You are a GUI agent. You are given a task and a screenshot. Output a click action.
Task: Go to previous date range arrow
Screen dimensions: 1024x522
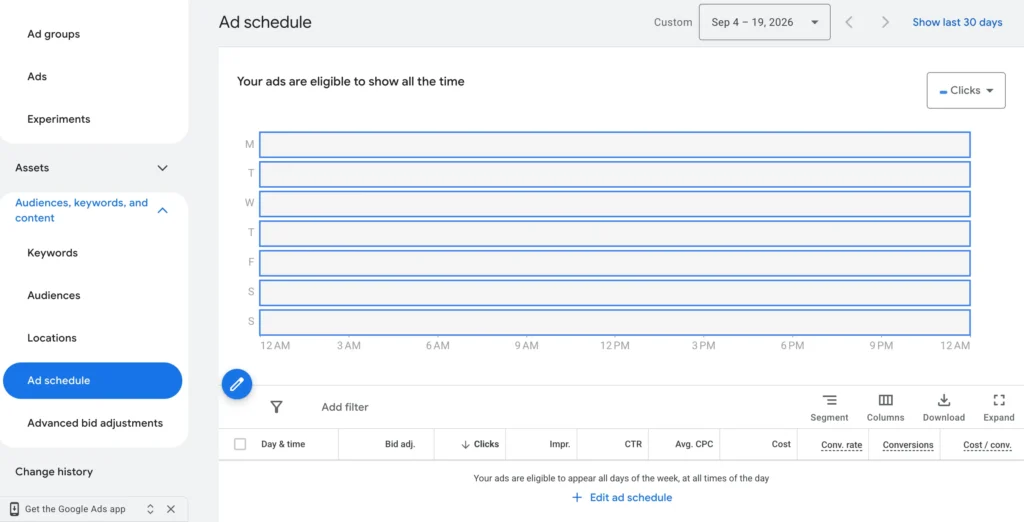click(x=849, y=22)
